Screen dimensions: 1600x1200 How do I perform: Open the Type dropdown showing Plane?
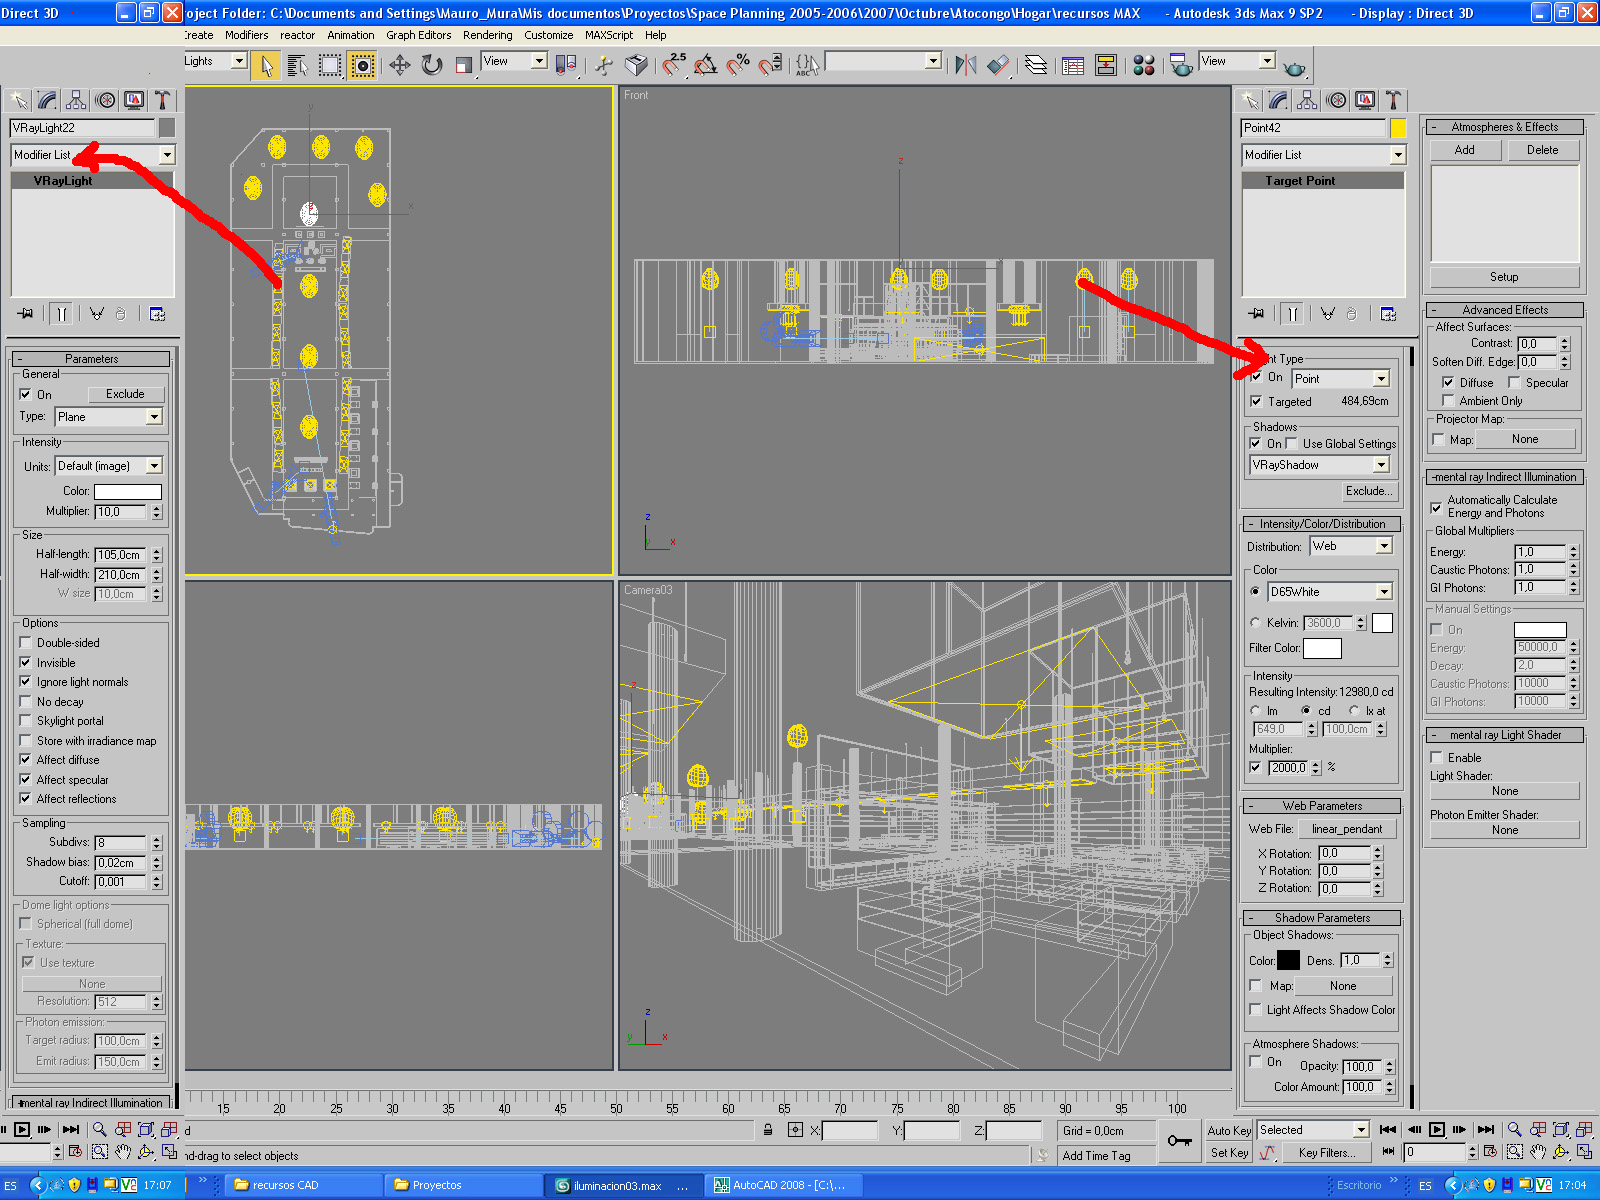coord(109,417)
